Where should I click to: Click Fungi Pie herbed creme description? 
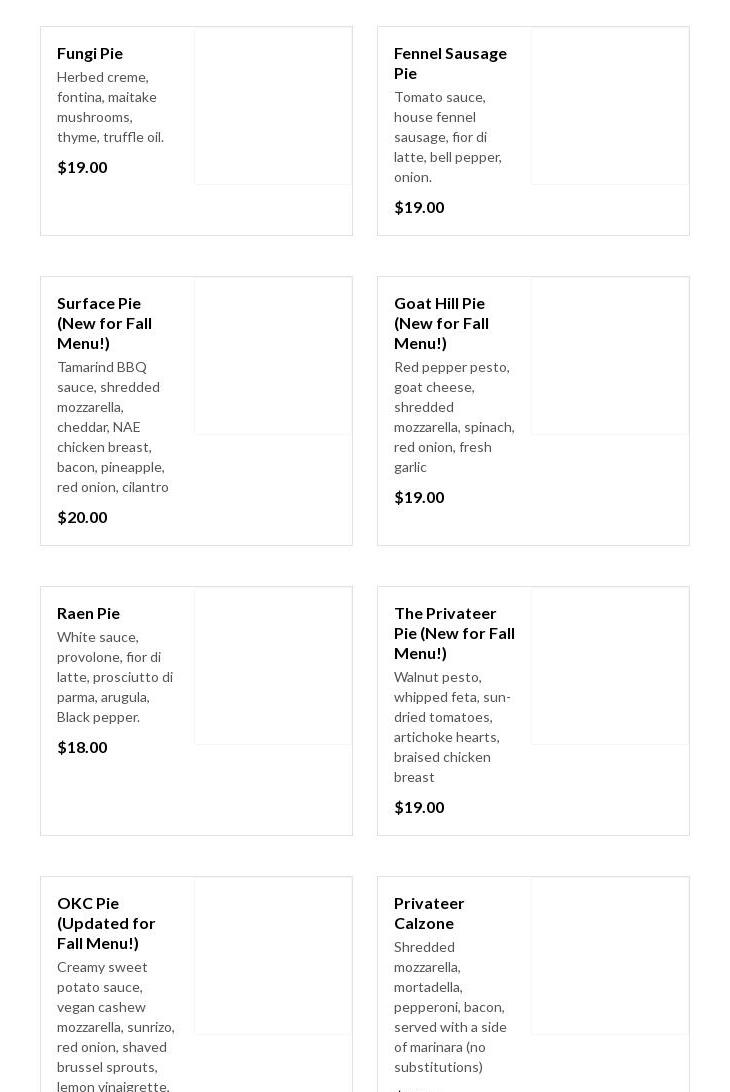pyautogui.click(x=110, y=107)
